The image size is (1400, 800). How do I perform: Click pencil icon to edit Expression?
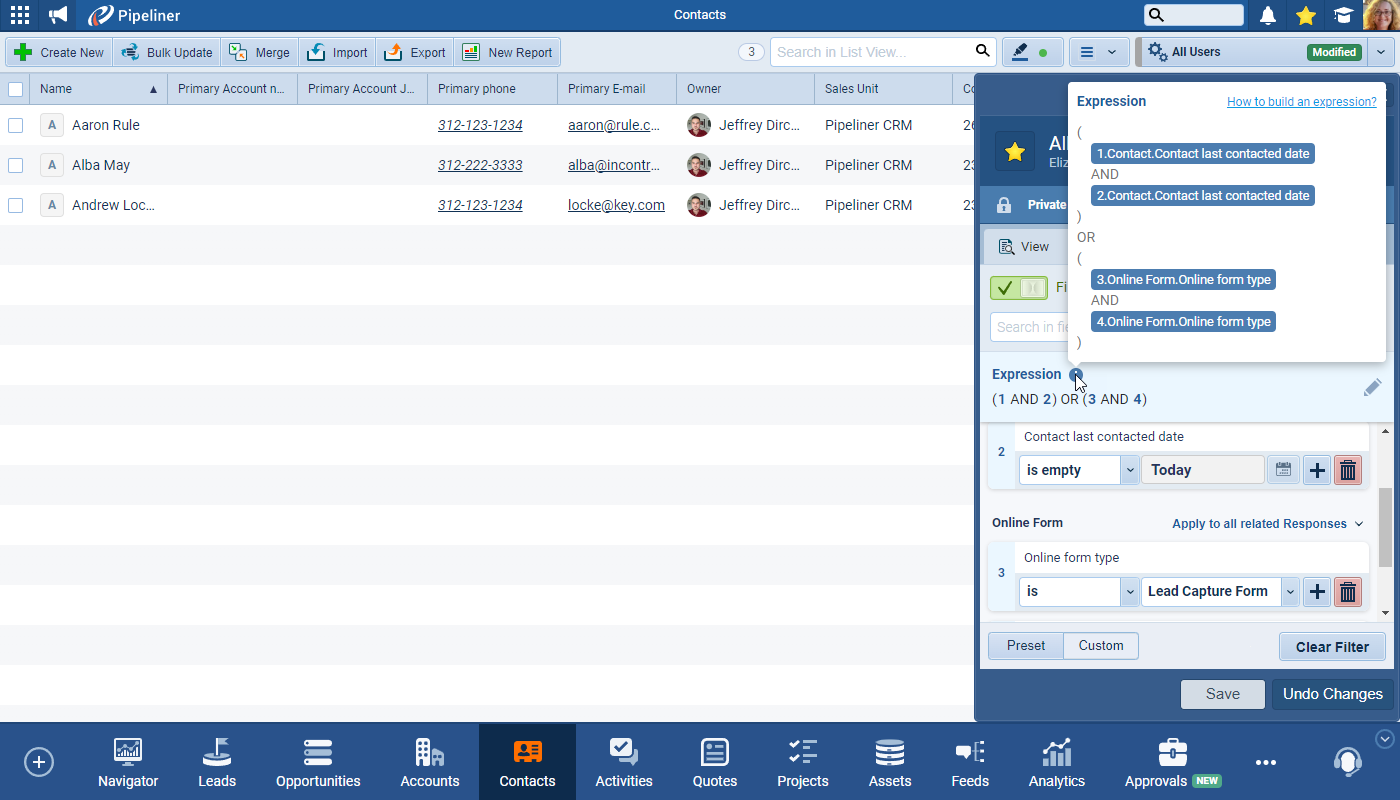(1372, 387)
